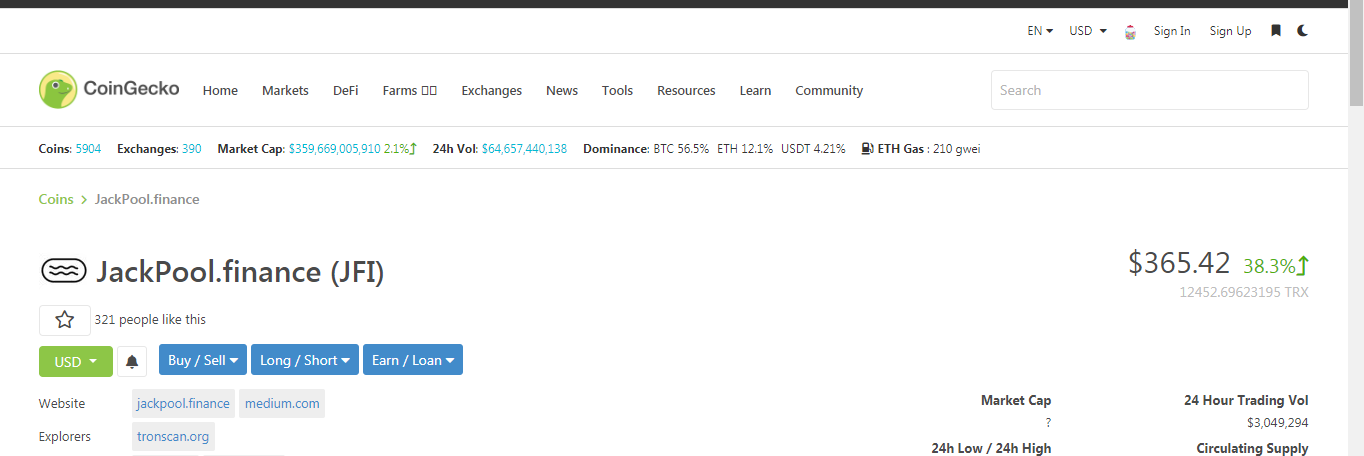This screenshot has width=1364, height=456.
Task: Click the 321 people like this text
Action: tap(150, 320)
